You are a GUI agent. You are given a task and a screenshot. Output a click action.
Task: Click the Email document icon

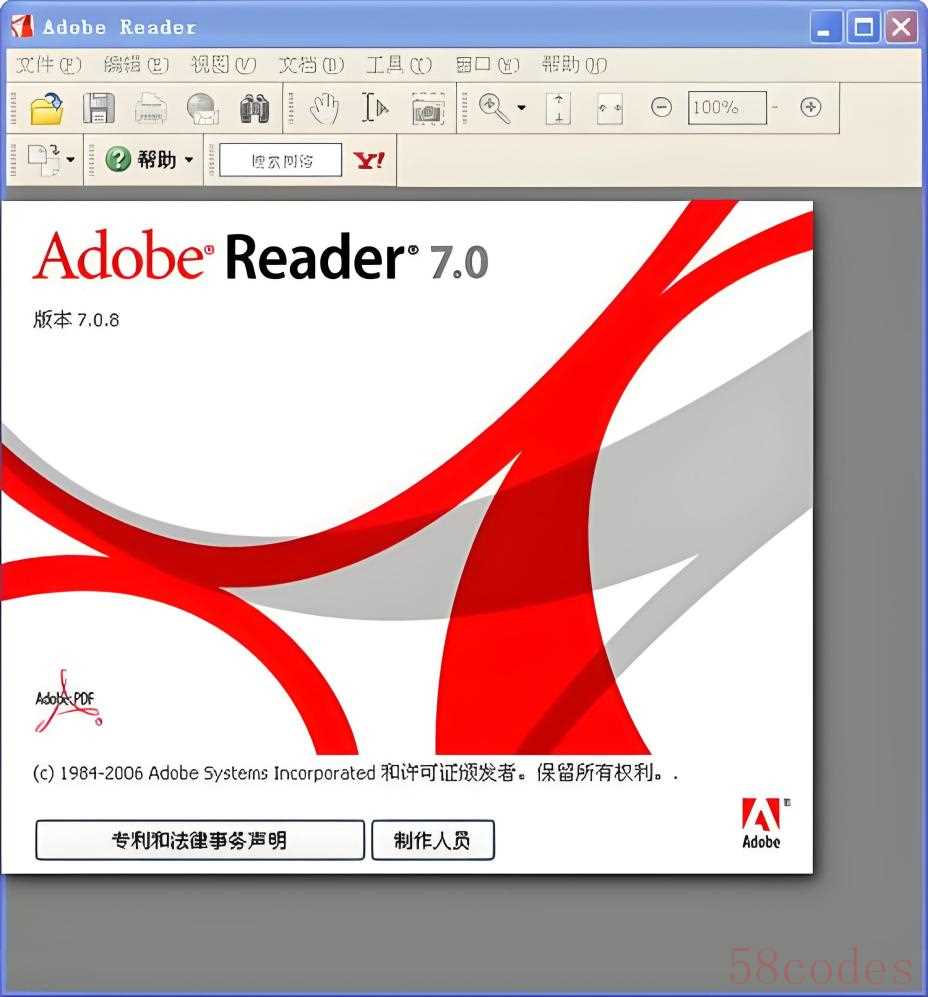coord(202,108)
